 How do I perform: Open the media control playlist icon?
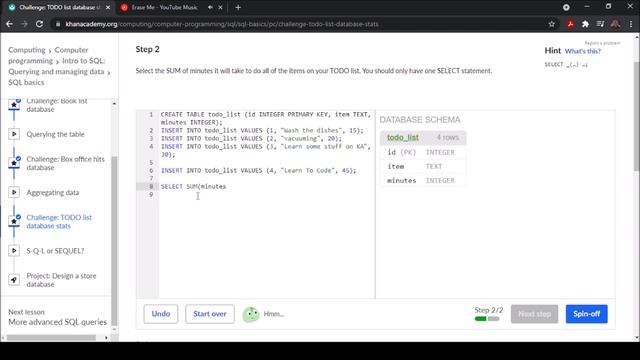[600, 24]
